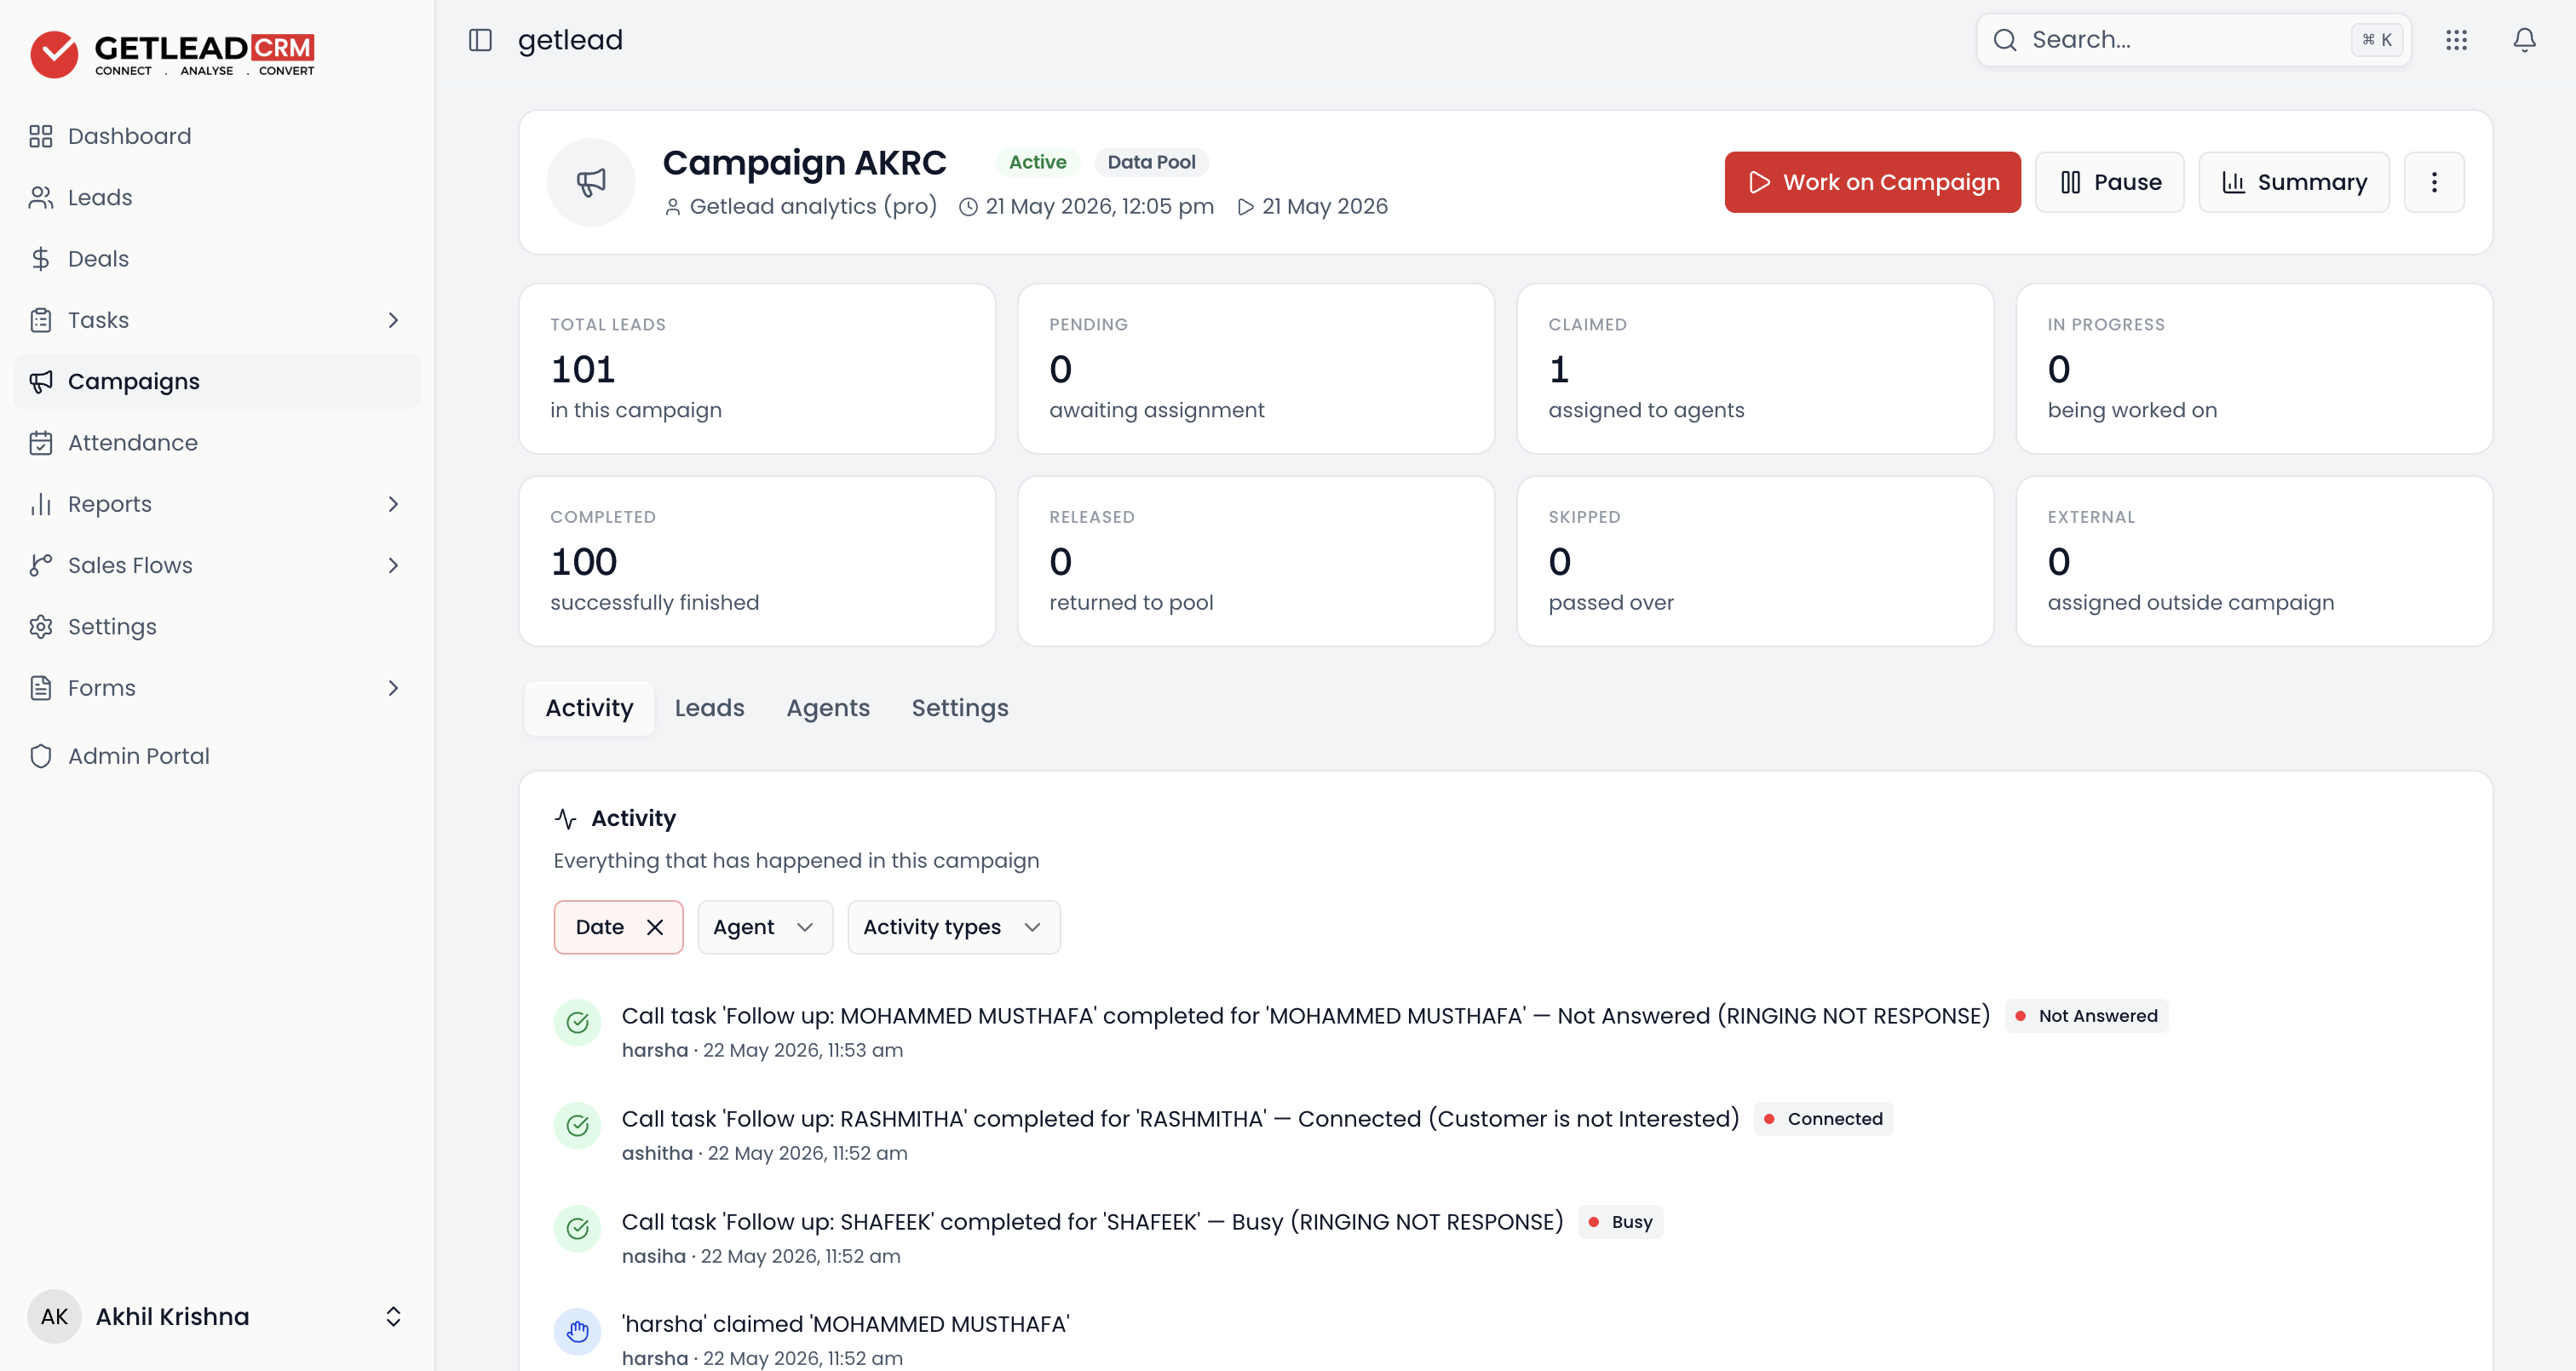The width and height of the screenshot is (2576, 1371).
Task: Pause the campaign
Action: tap(2109, 182)
